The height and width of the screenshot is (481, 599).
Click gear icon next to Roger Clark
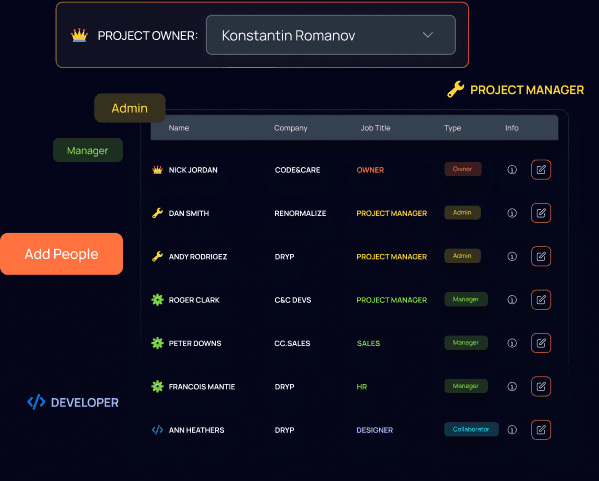[x=157, y=300]
